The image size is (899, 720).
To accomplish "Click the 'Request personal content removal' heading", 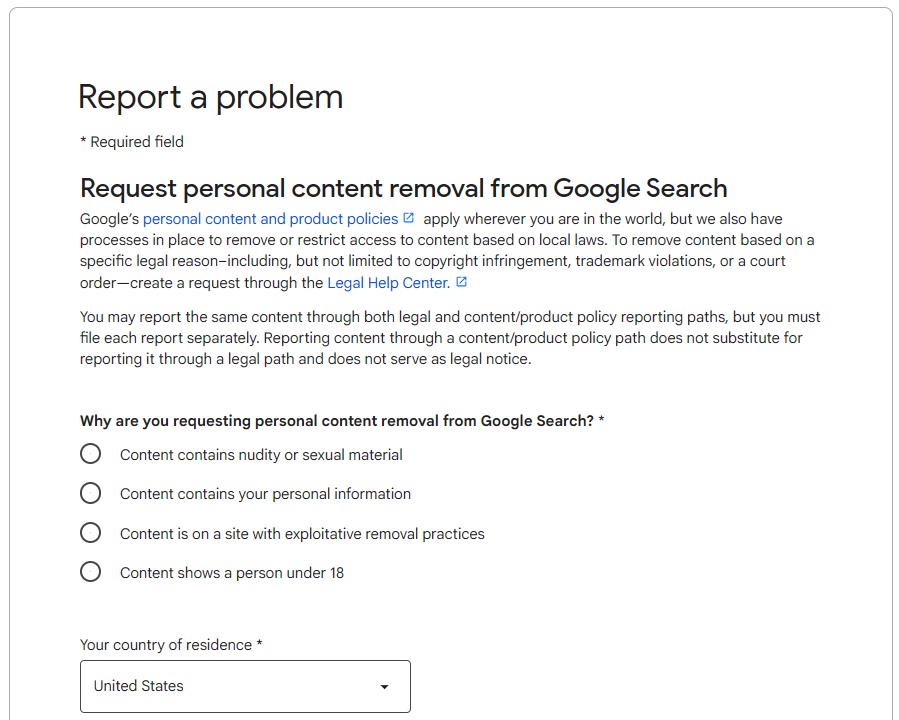I will pos(403,188).
